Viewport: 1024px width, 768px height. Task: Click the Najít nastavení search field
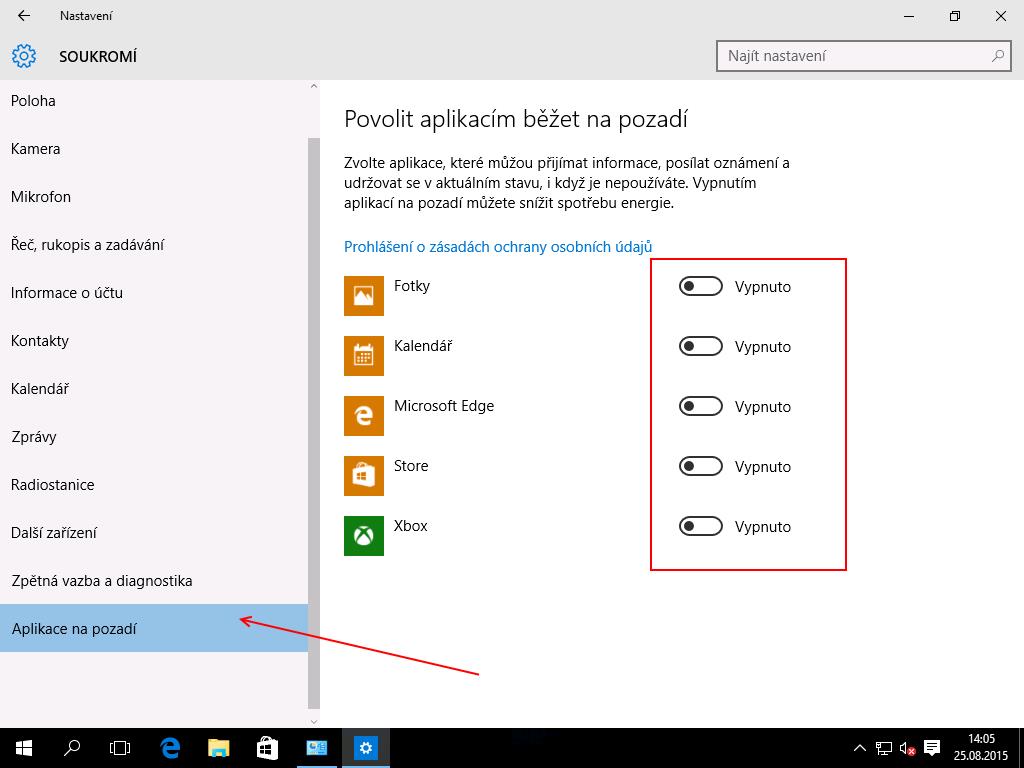pos(855,56)
